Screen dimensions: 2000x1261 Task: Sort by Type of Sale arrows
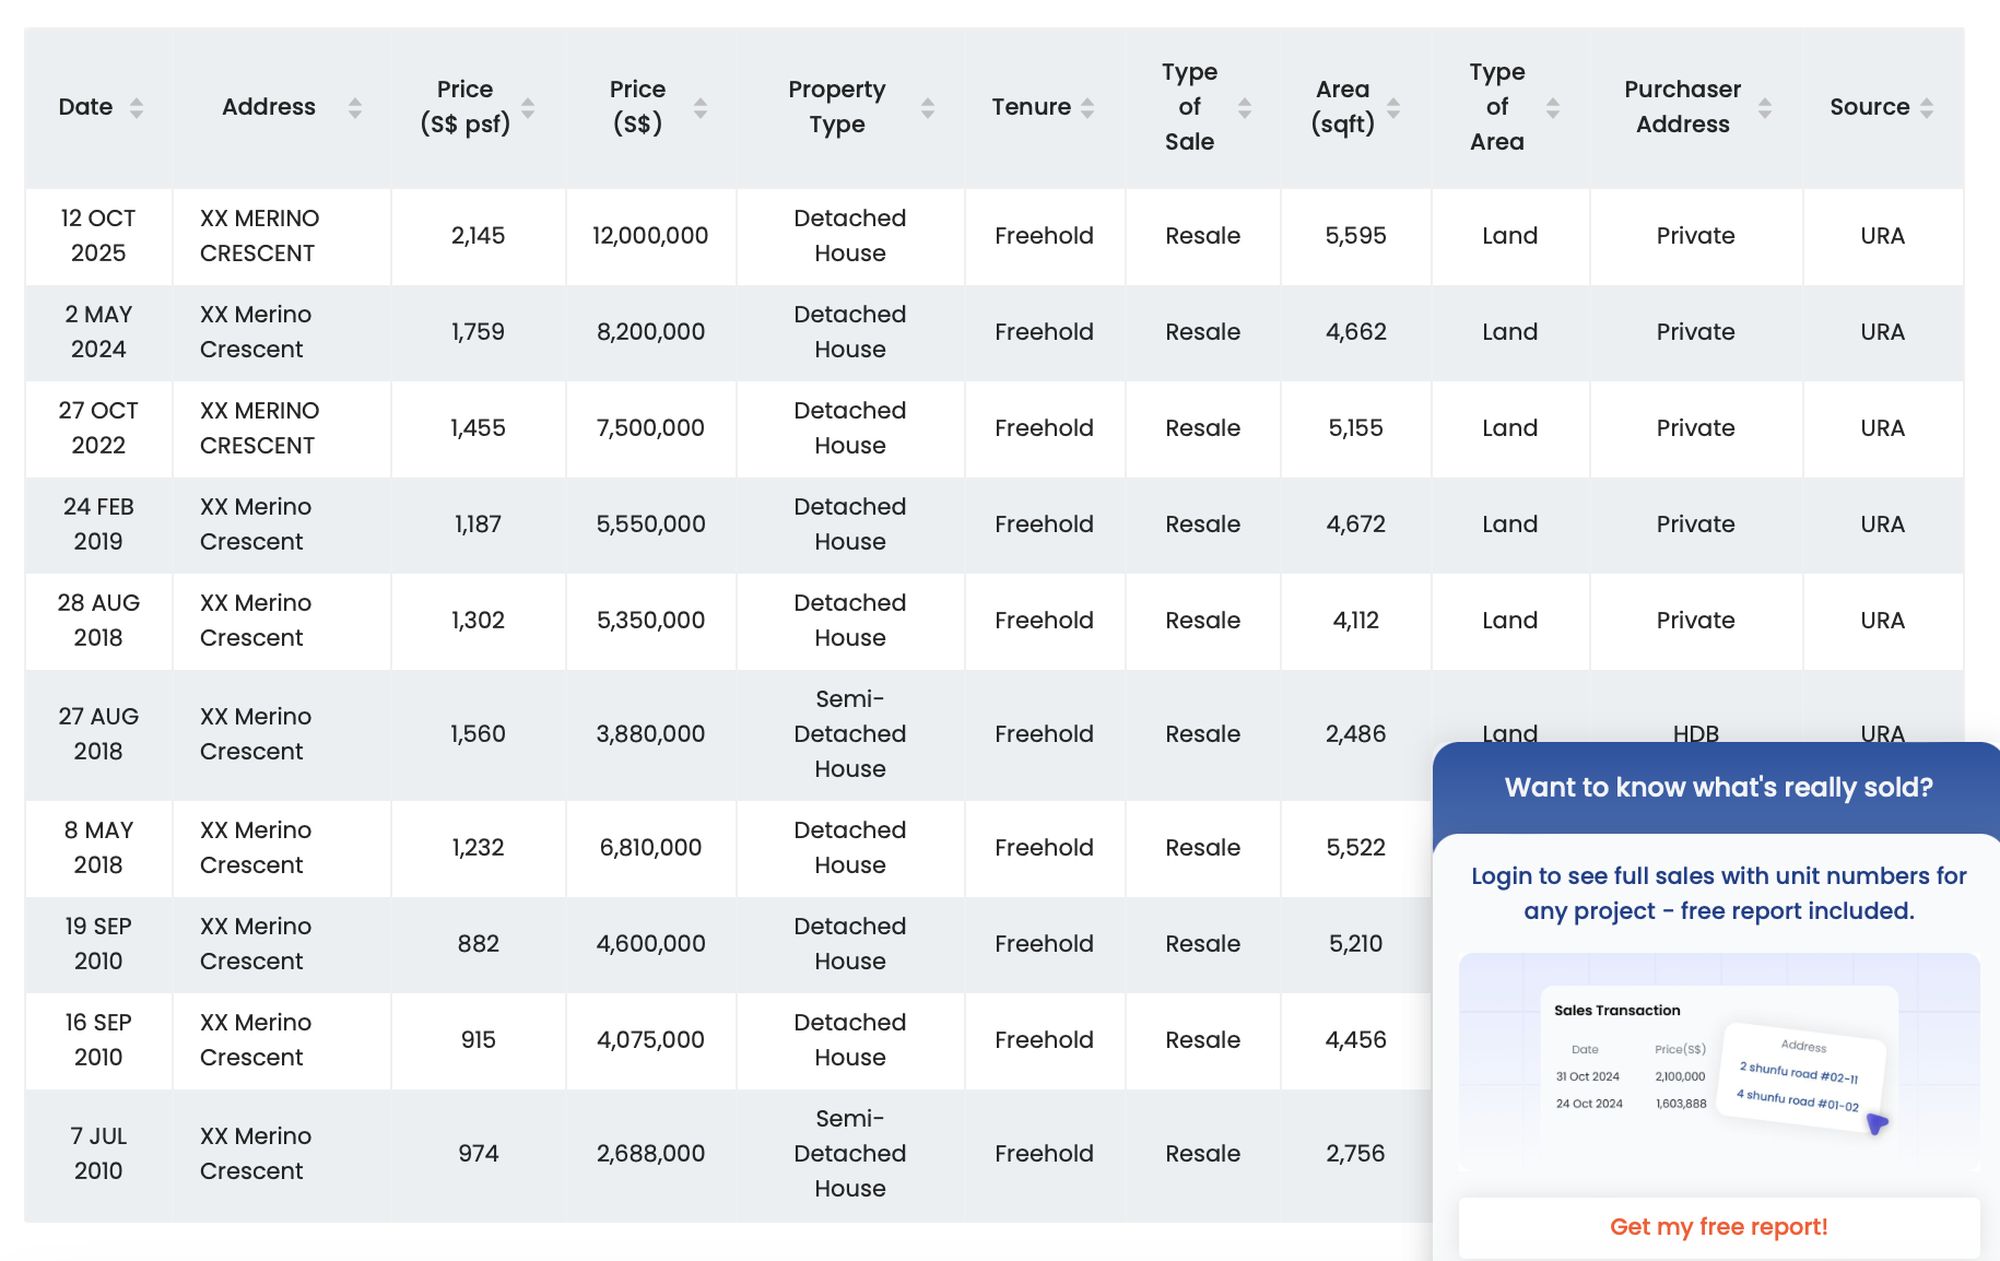pyautogui.click(x=1244, y=108)
